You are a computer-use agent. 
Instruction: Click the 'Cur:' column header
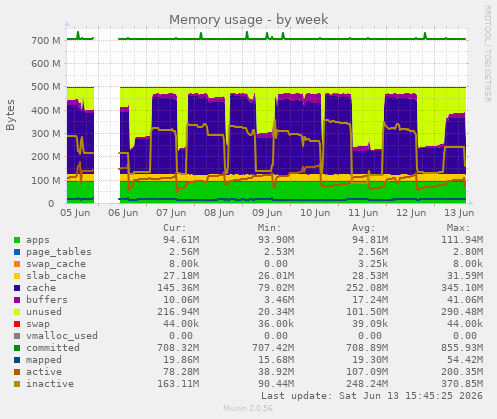click(175, 228)
